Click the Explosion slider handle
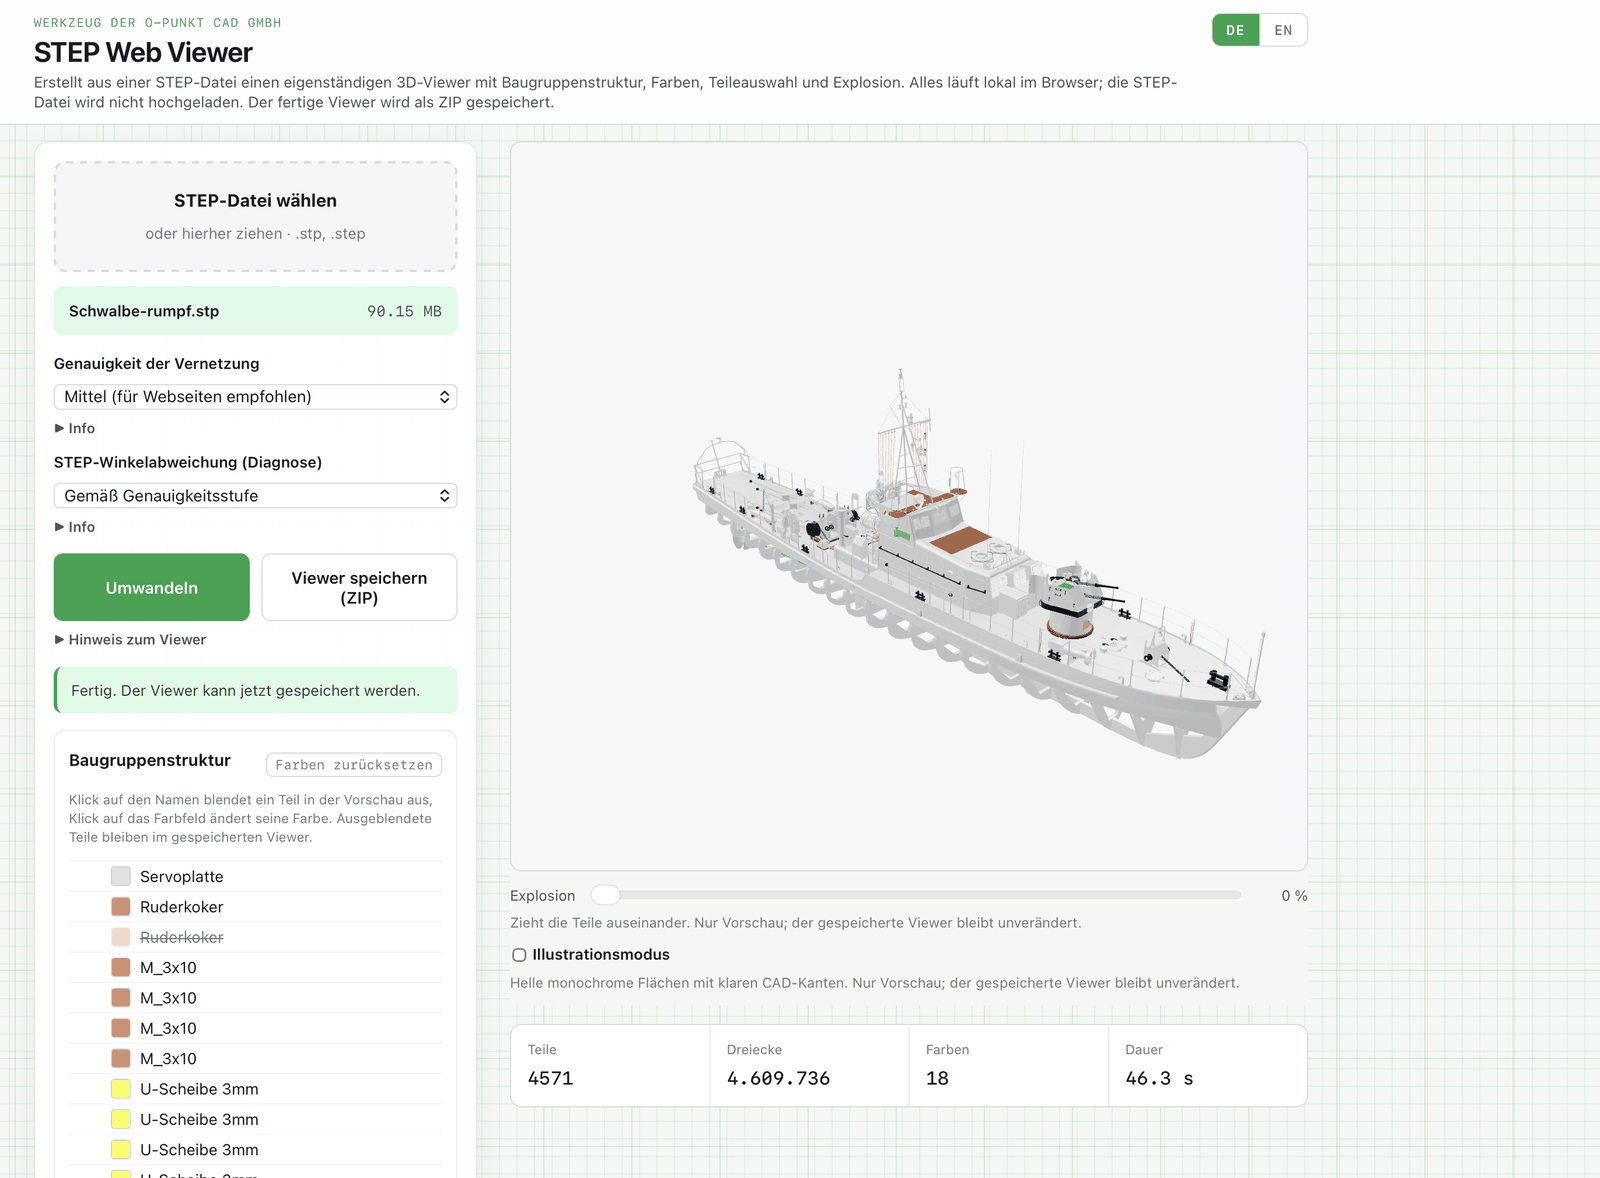1600x1178 pixels. [x=605, y=895]
